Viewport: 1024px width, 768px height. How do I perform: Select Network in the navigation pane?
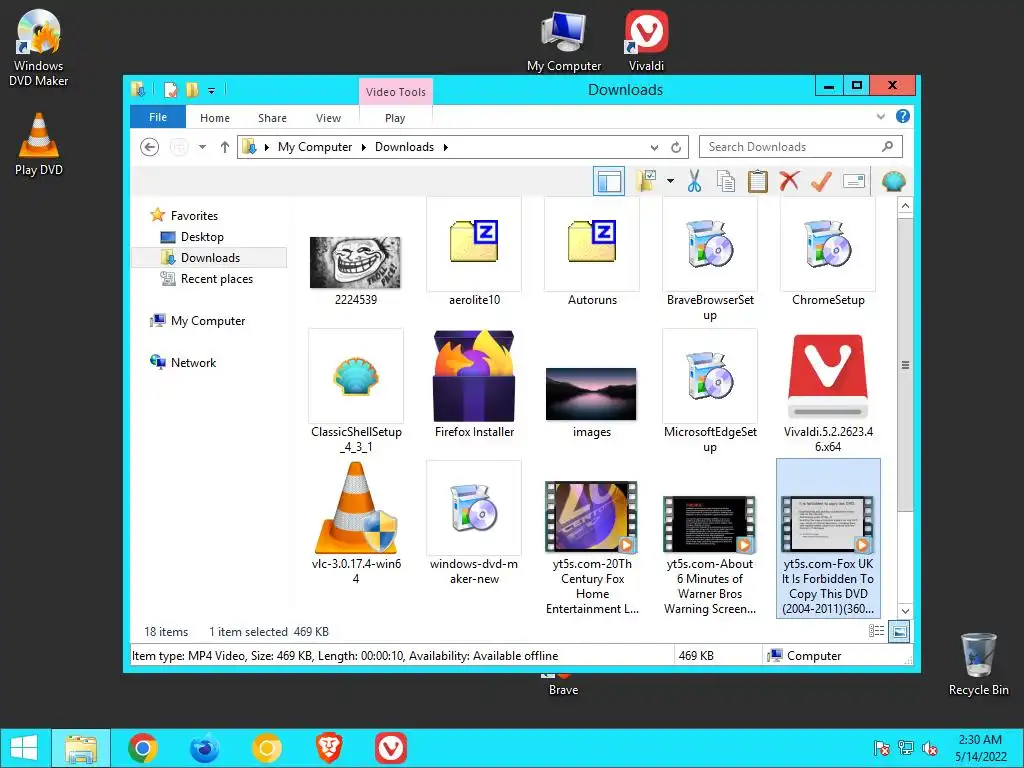[x=193, y=362]
